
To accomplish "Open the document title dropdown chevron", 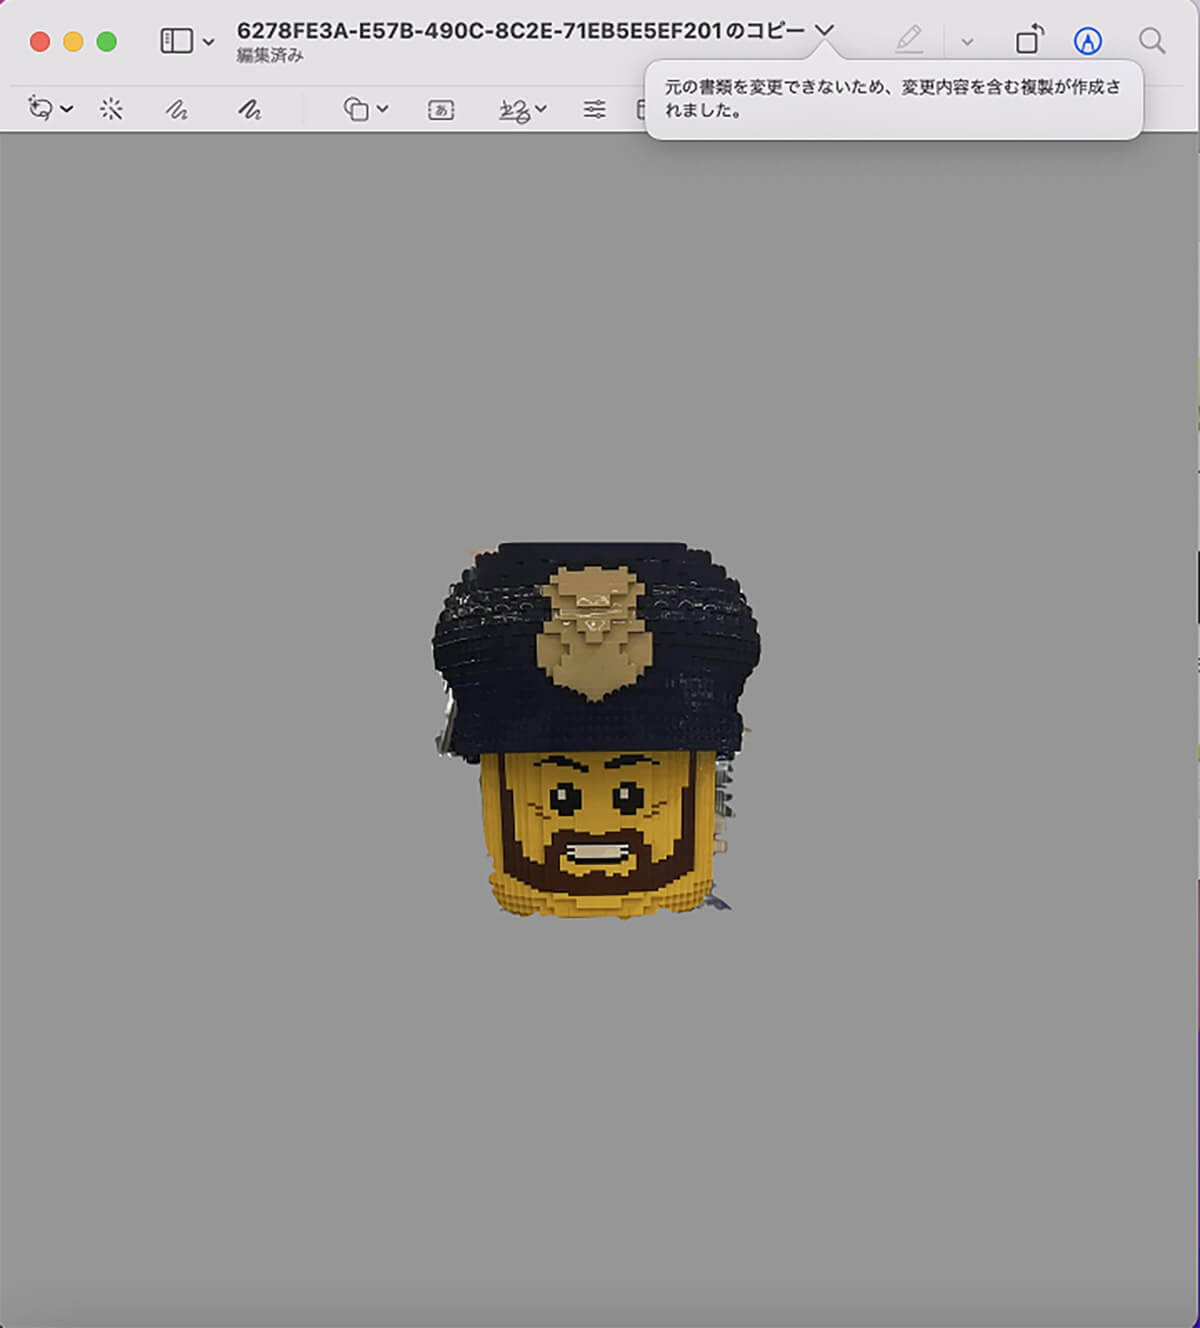I will point(823,30).
